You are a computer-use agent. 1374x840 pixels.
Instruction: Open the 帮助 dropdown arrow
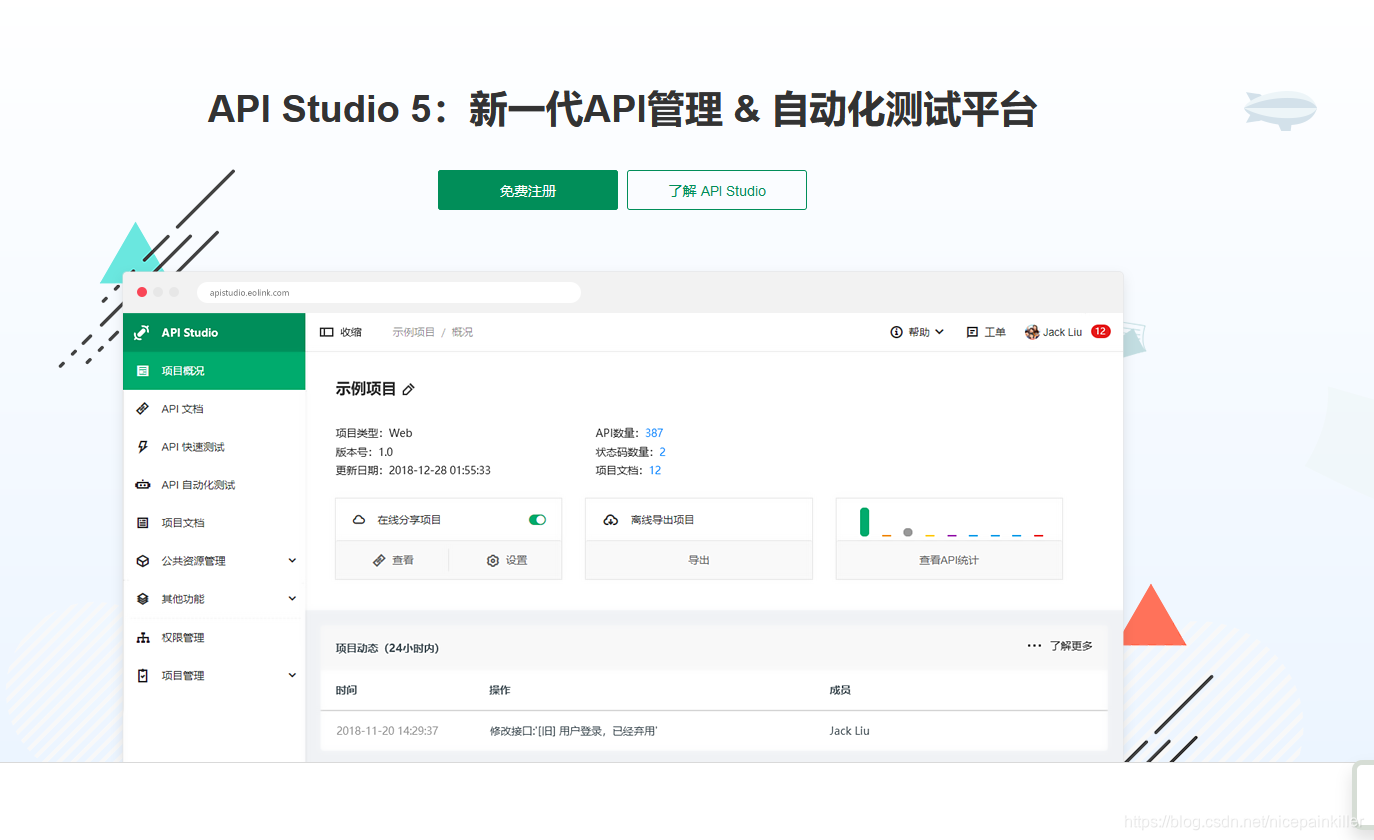pyautogui.click(x=939, y=332)
